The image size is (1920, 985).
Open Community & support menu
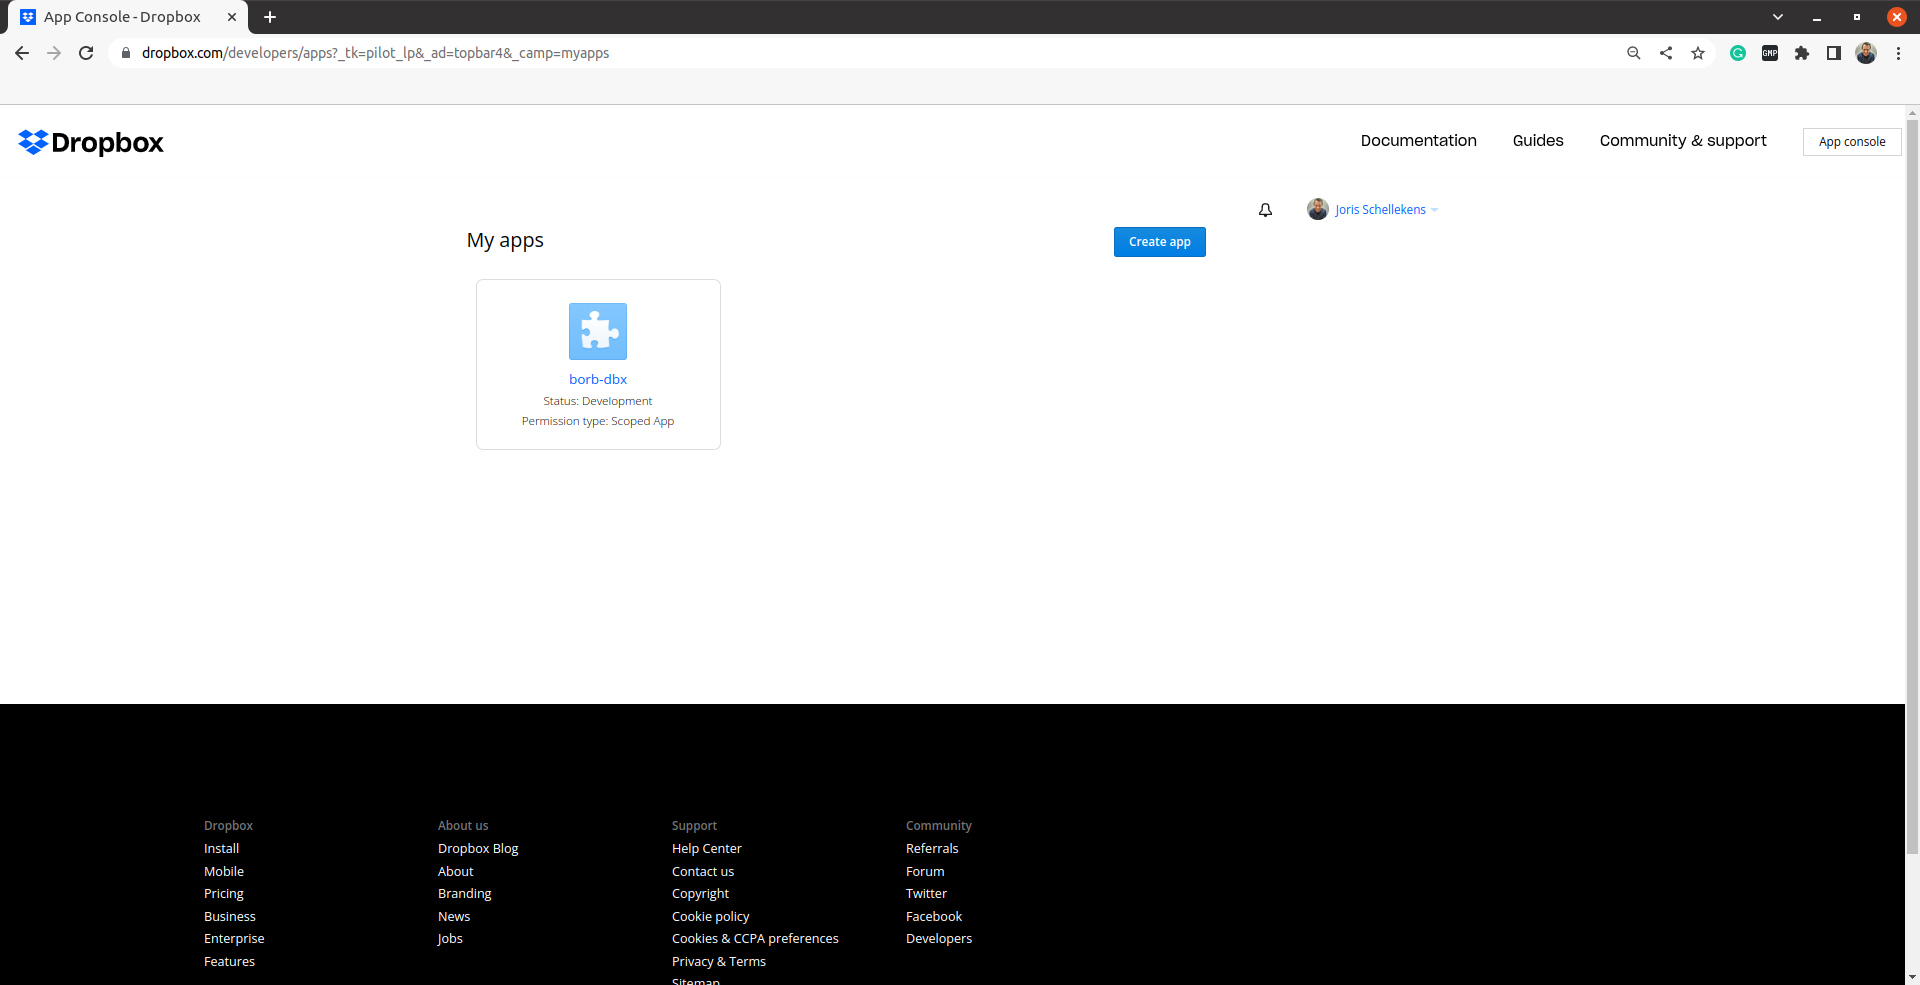click(x=1683, y=141)
